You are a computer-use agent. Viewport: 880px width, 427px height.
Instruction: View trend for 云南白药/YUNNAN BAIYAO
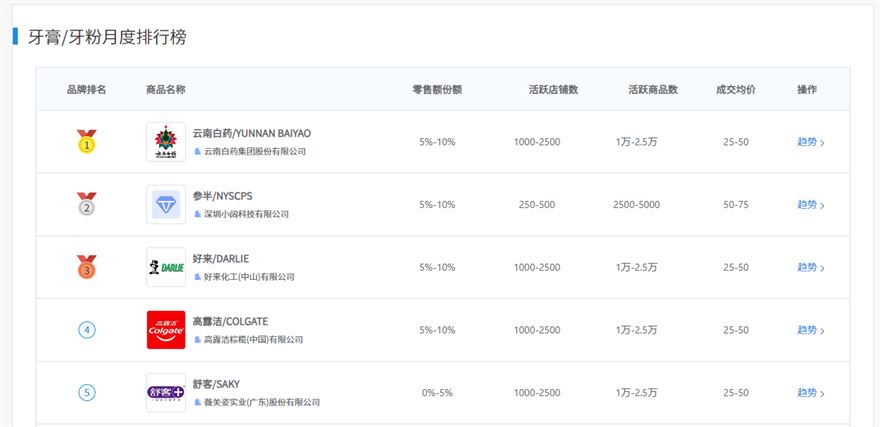pyautogui.click(x=807, y=142)
